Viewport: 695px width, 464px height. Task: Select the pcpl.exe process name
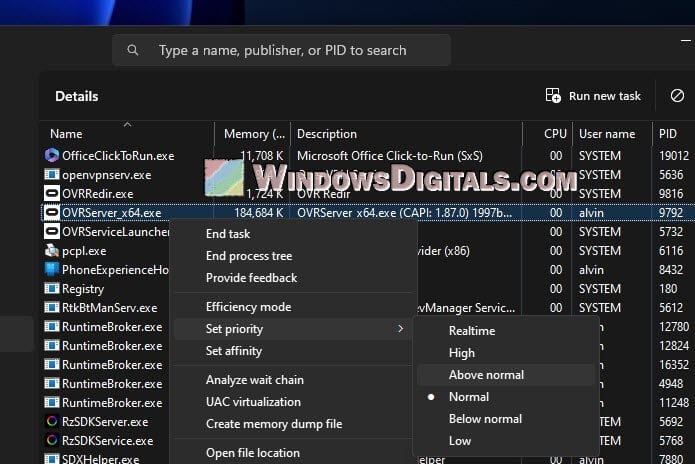84,251
